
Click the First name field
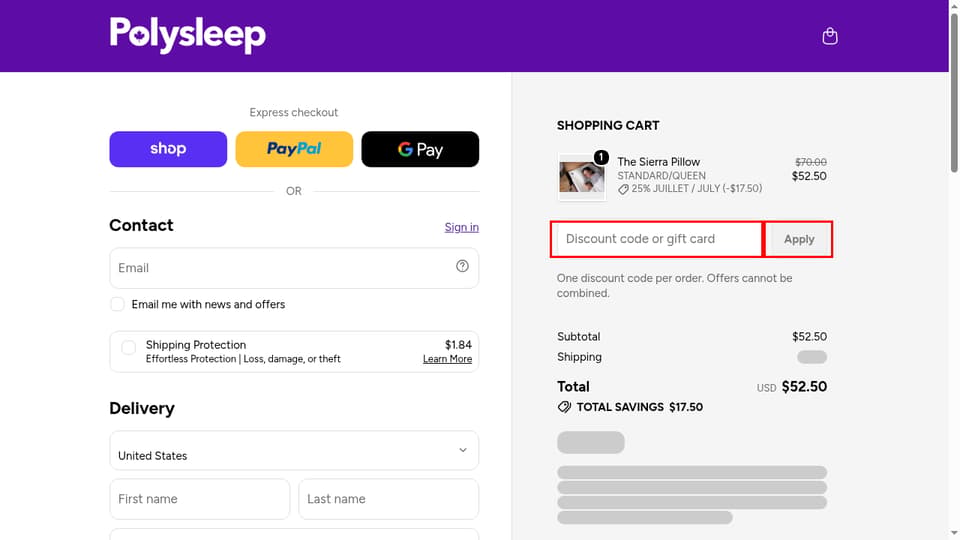pos(200,499)
